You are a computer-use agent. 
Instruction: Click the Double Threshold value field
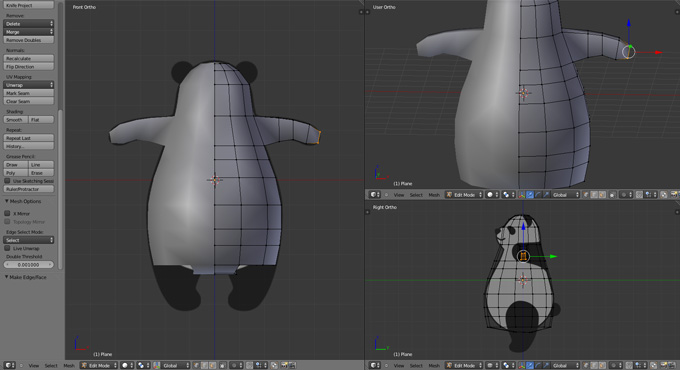click(x=29, y=264)
